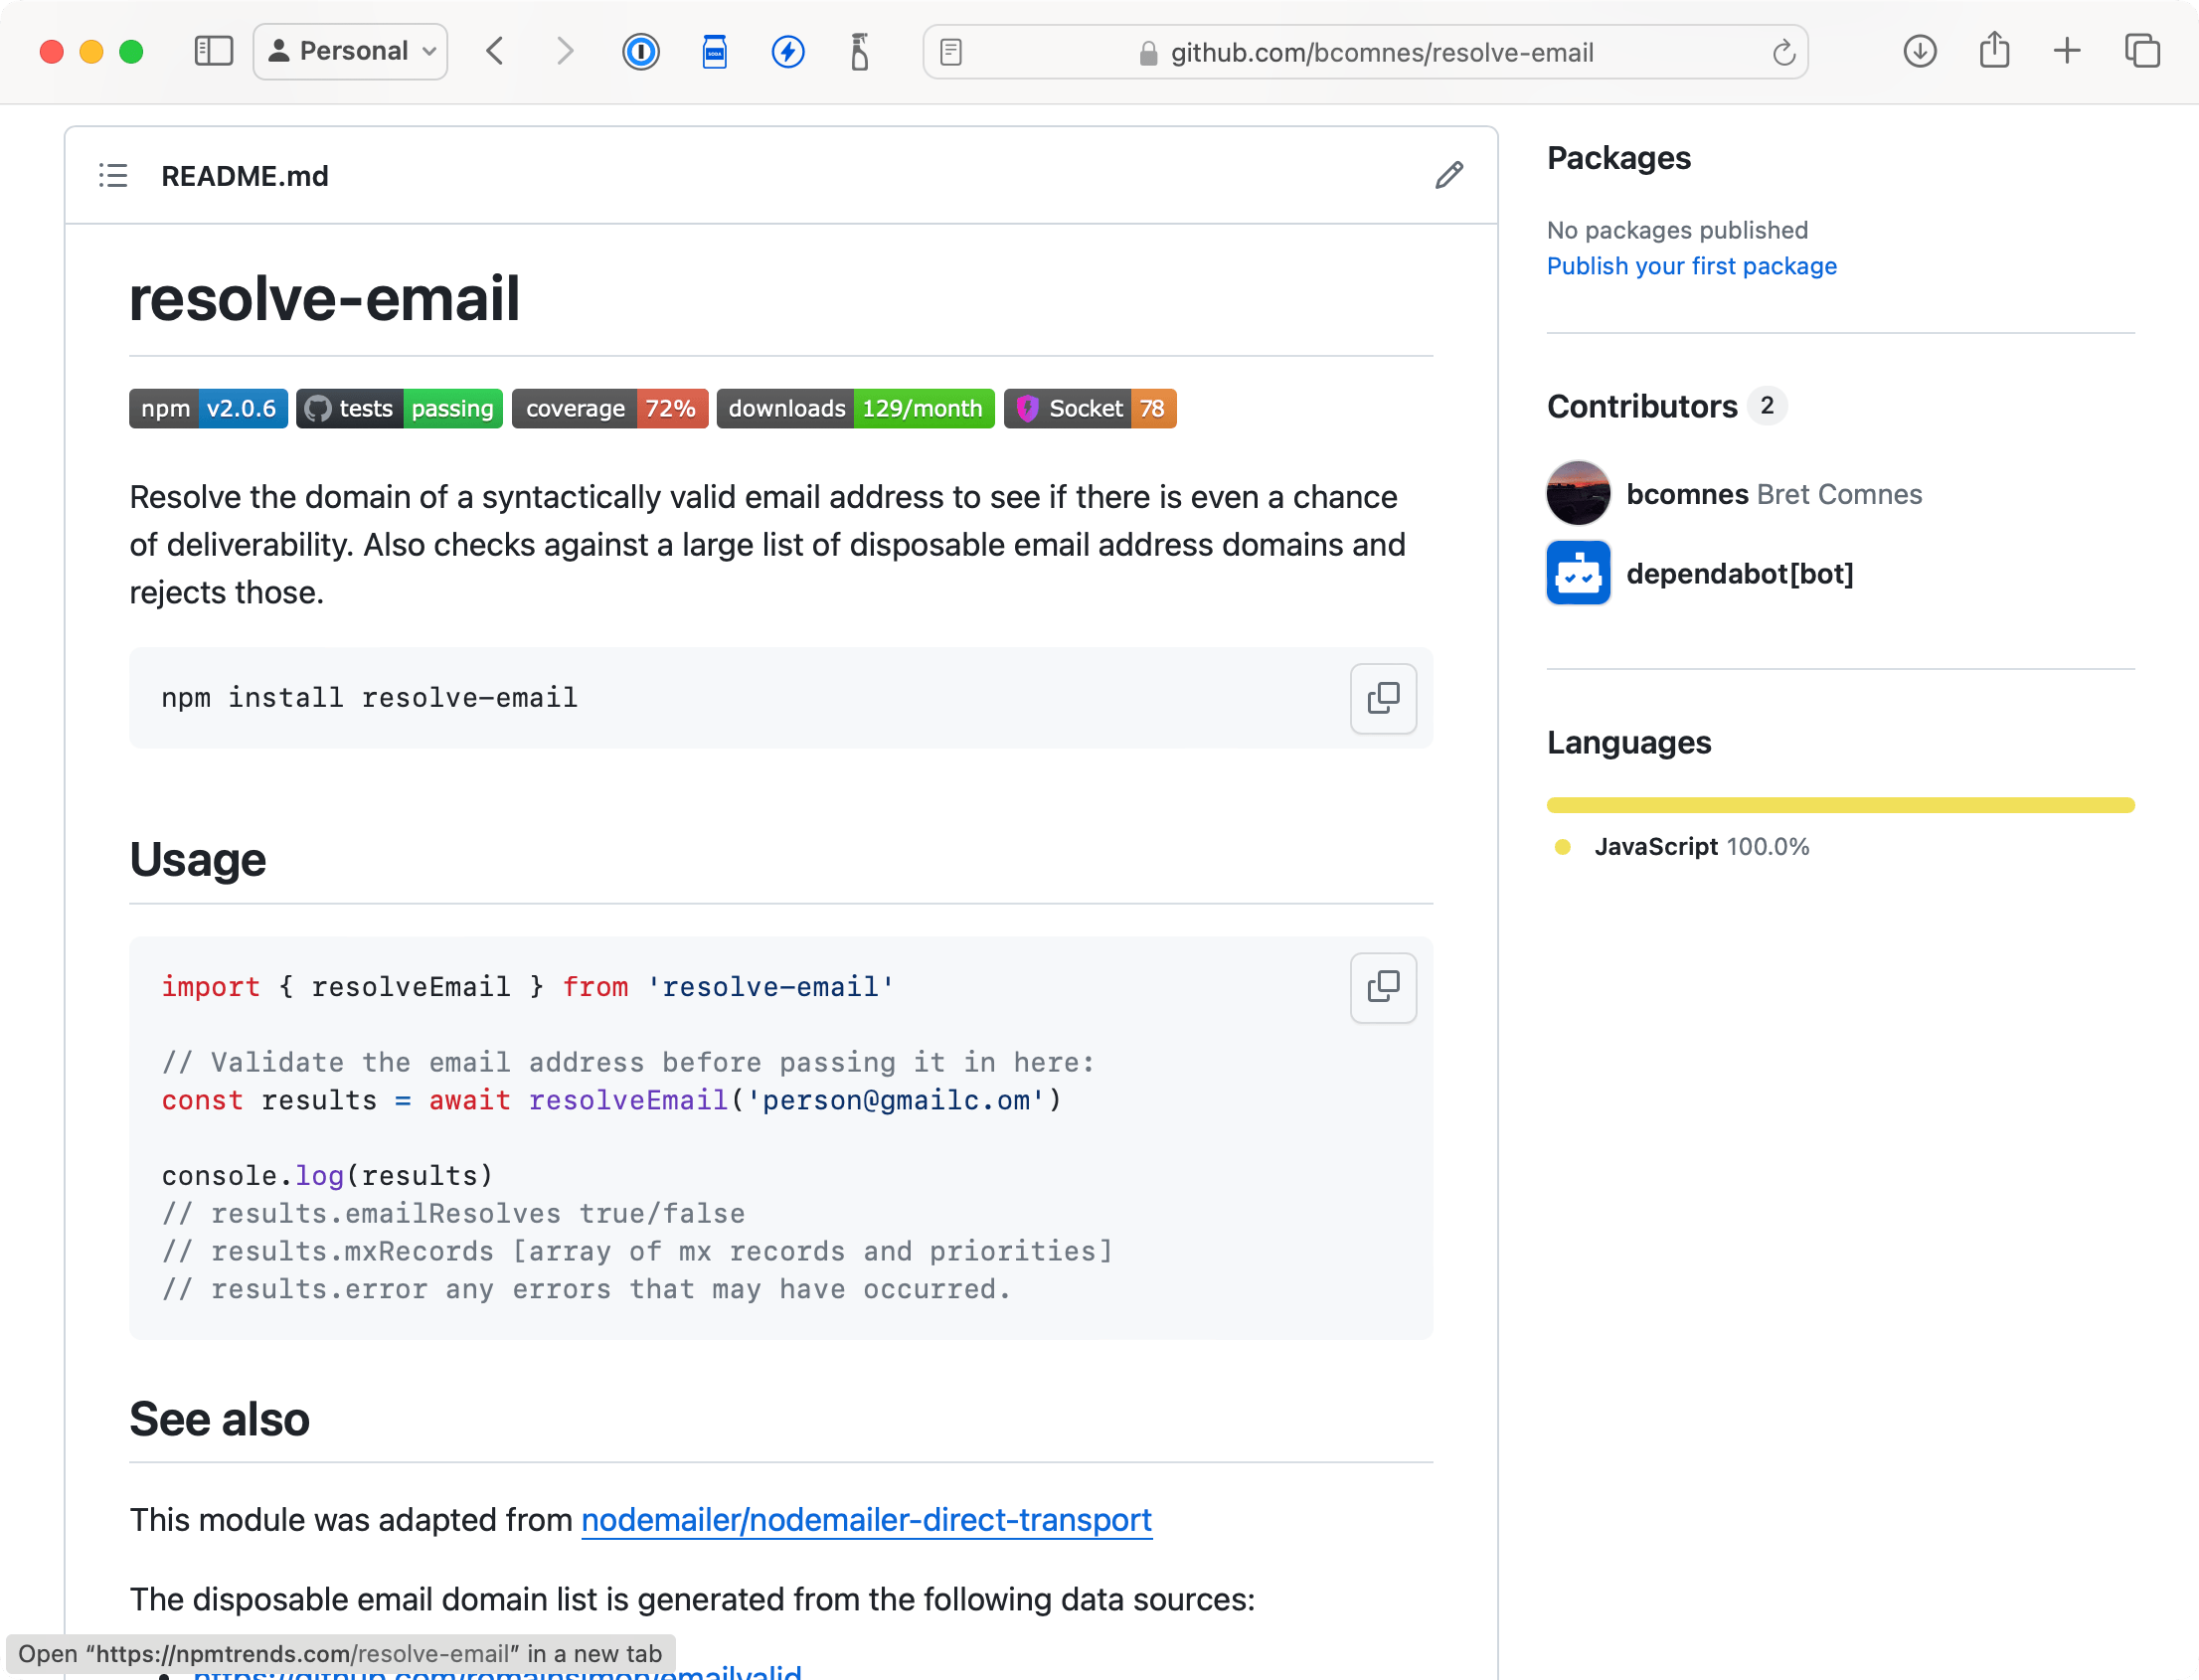Click the npm v2.0.6 badge

pos(208,409)
